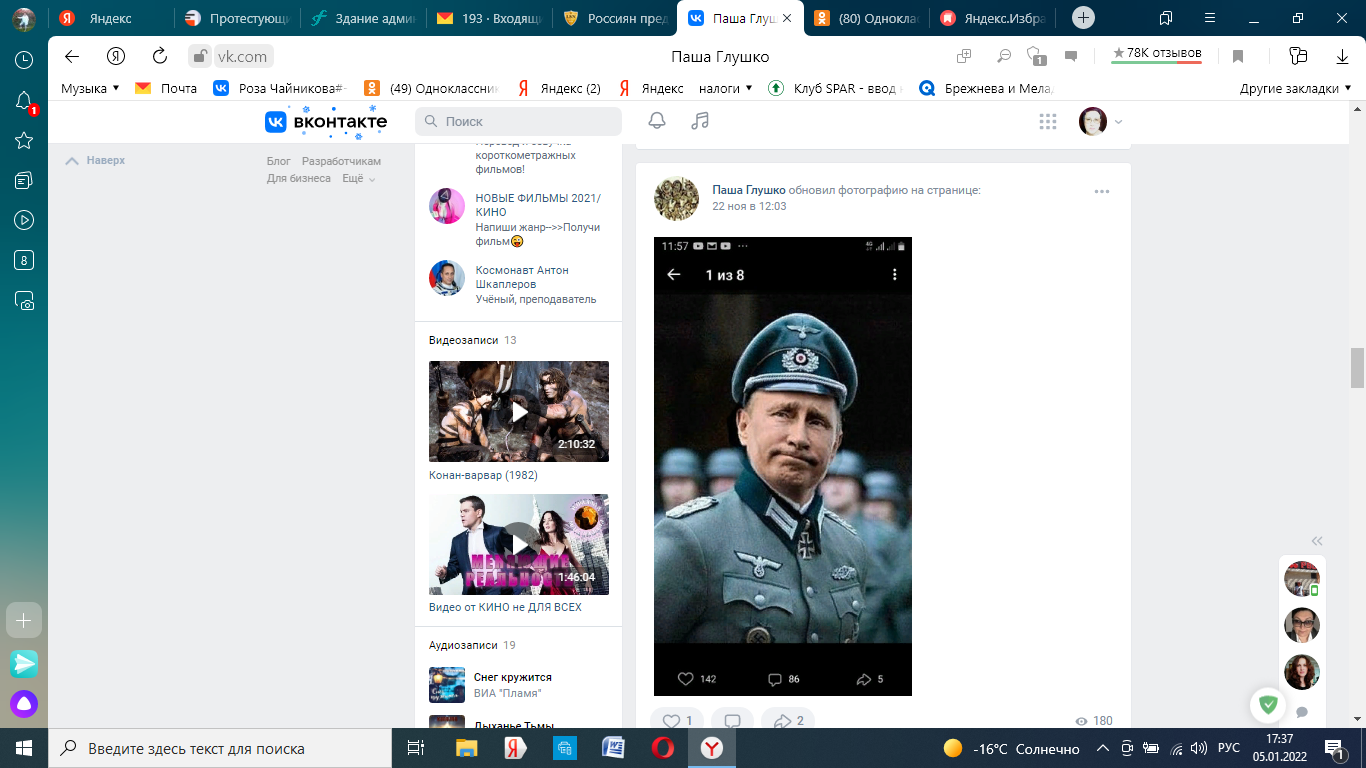Viewport: 1366px width, 768px height.
Task: Open the Ещё footer dropdown
Action: tap(358, 178)
